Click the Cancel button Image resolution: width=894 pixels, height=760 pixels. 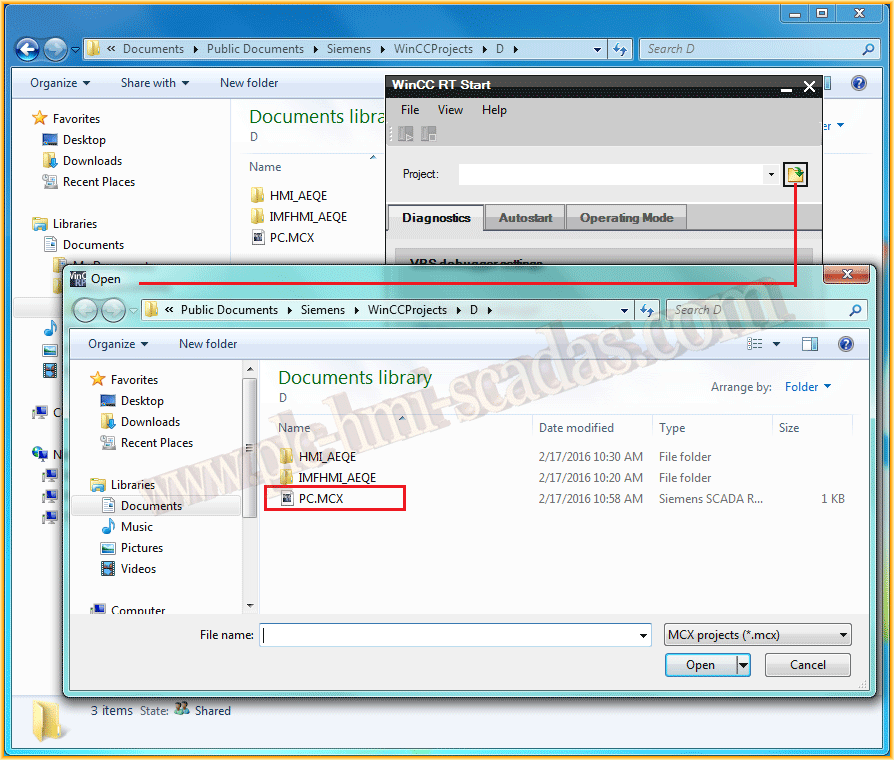[x=807, y=665]
